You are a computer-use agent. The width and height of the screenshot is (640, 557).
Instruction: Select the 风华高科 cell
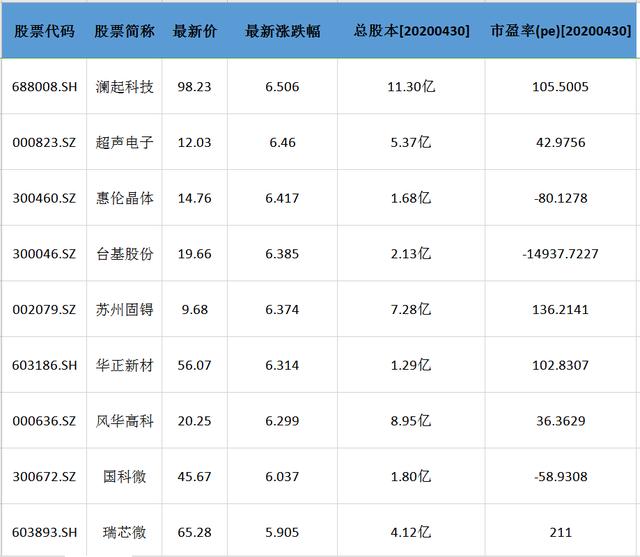click(124, 421)
